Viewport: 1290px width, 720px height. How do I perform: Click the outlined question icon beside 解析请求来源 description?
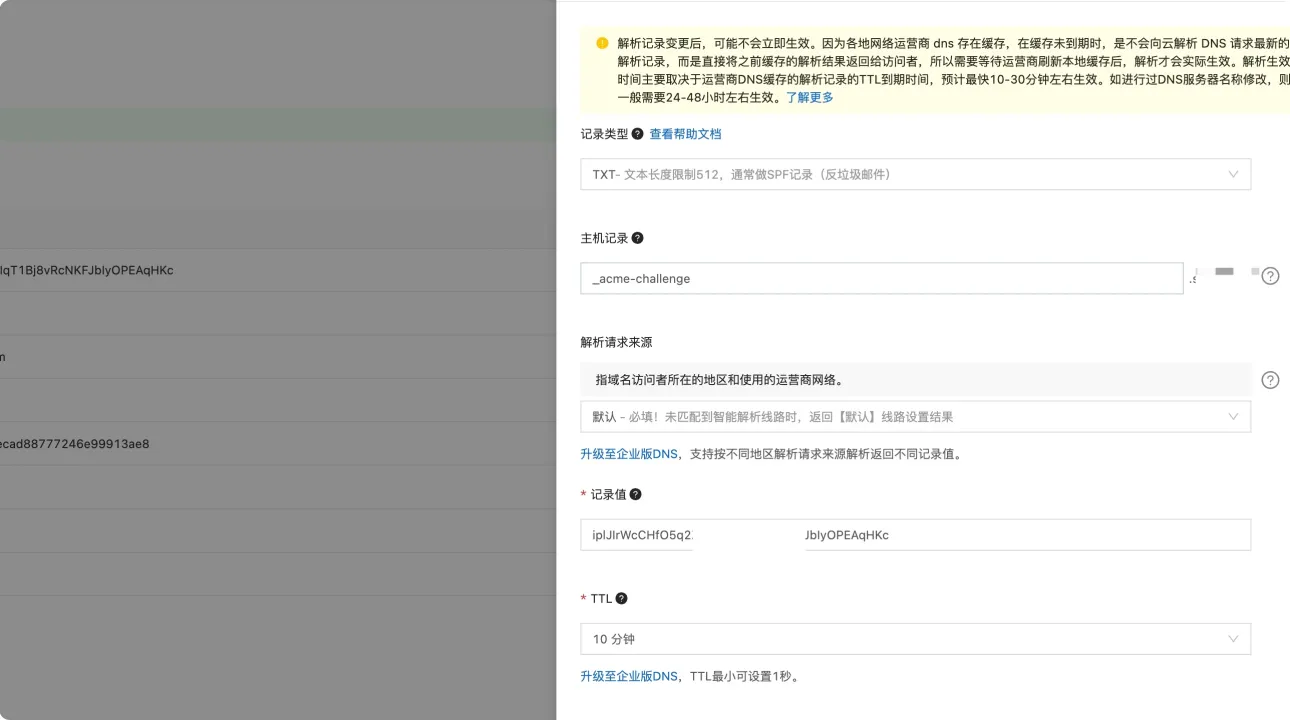coord(1270,380)
